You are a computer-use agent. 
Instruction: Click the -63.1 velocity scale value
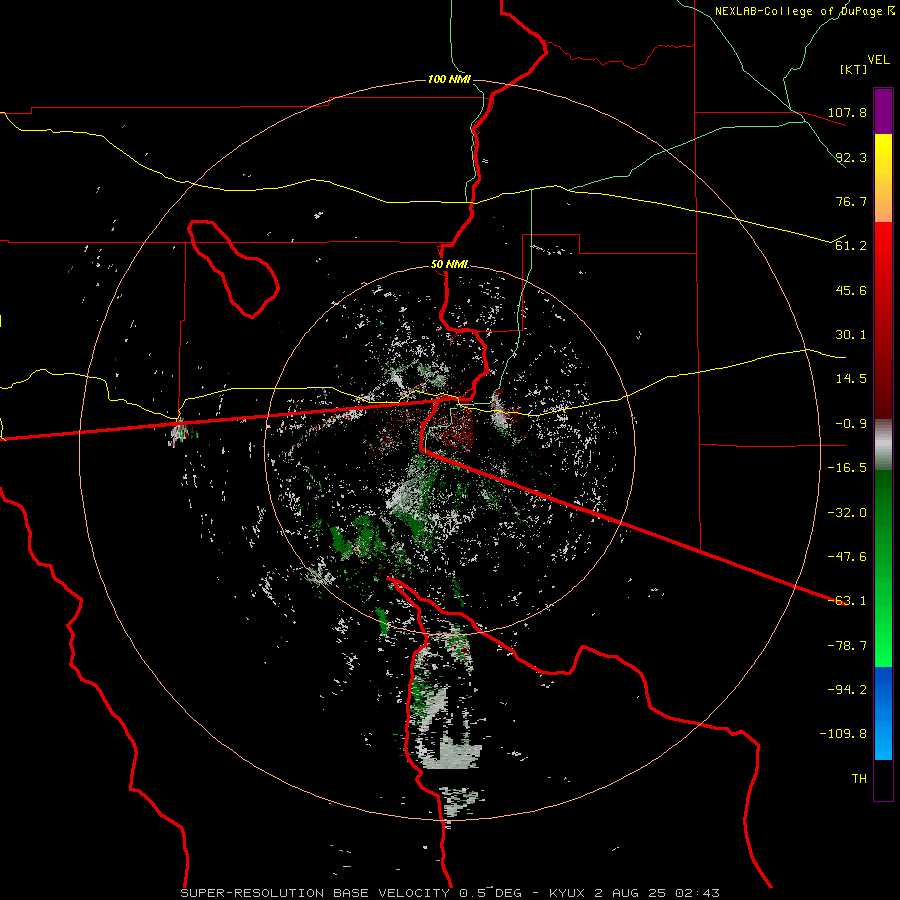coord(847,601)
